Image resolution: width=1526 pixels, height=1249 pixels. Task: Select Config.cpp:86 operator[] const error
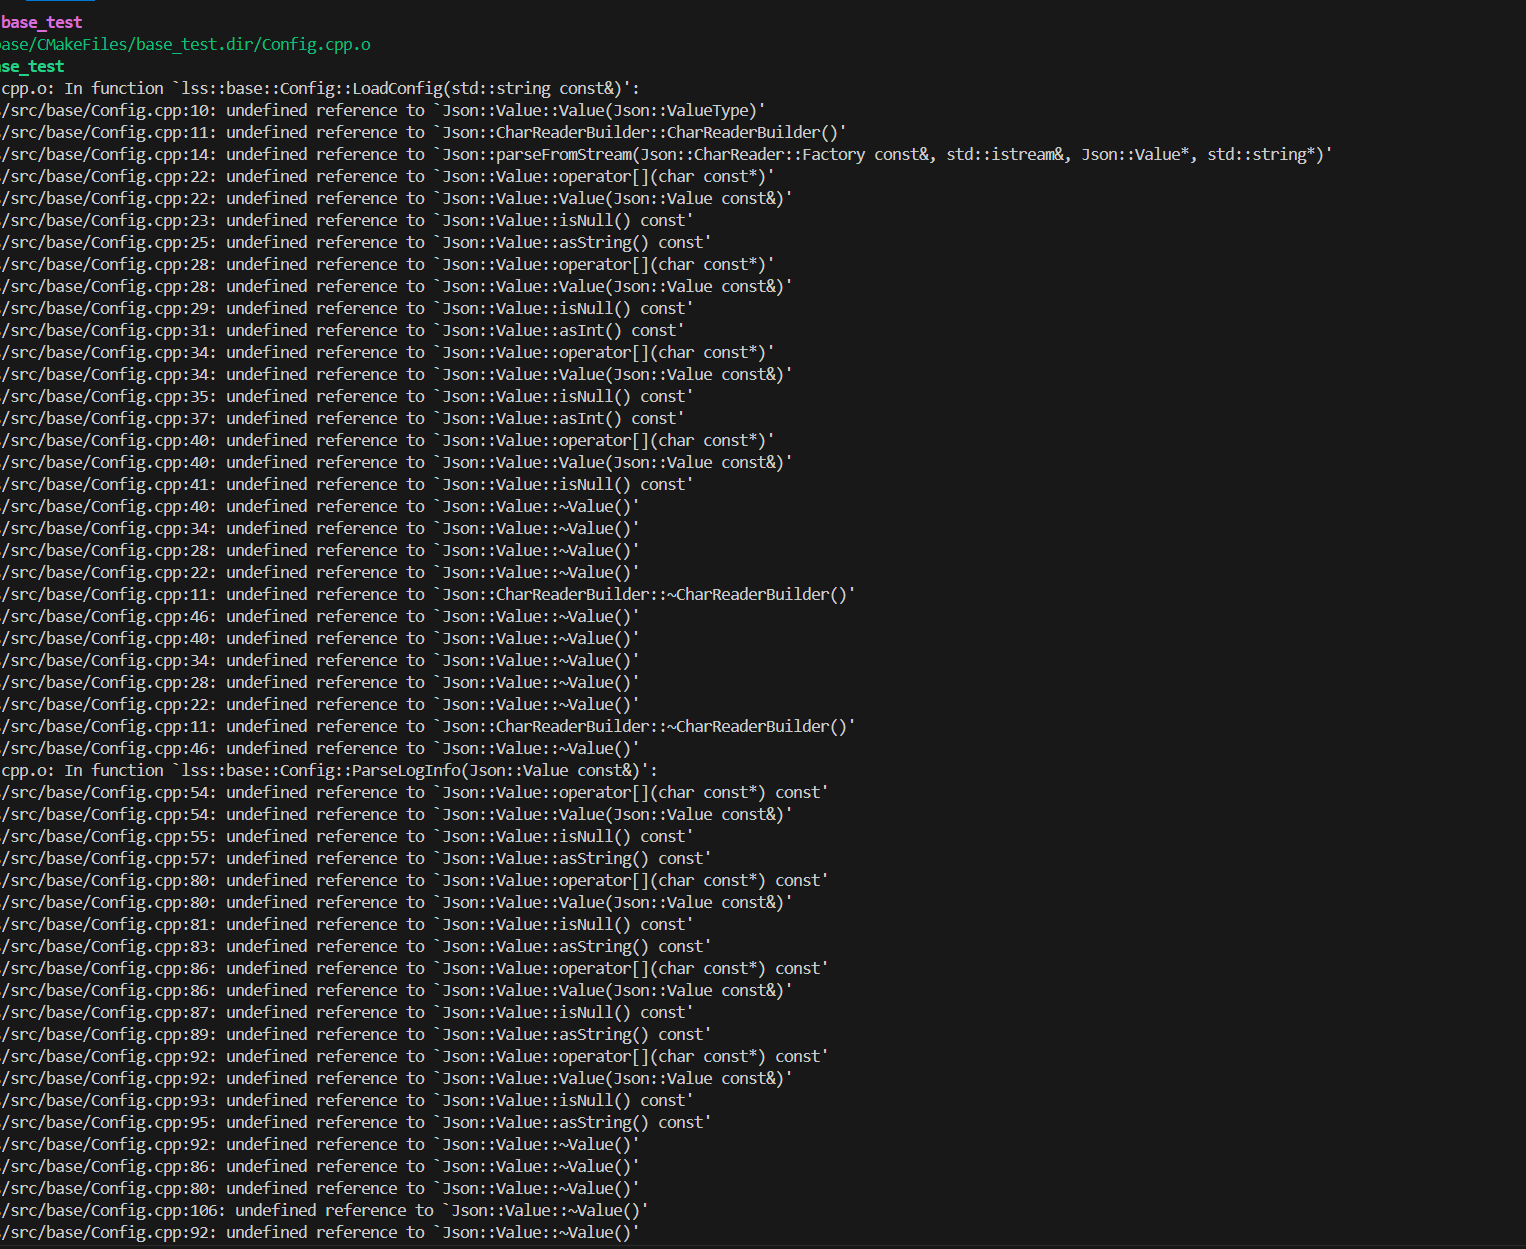coord(415,968)
